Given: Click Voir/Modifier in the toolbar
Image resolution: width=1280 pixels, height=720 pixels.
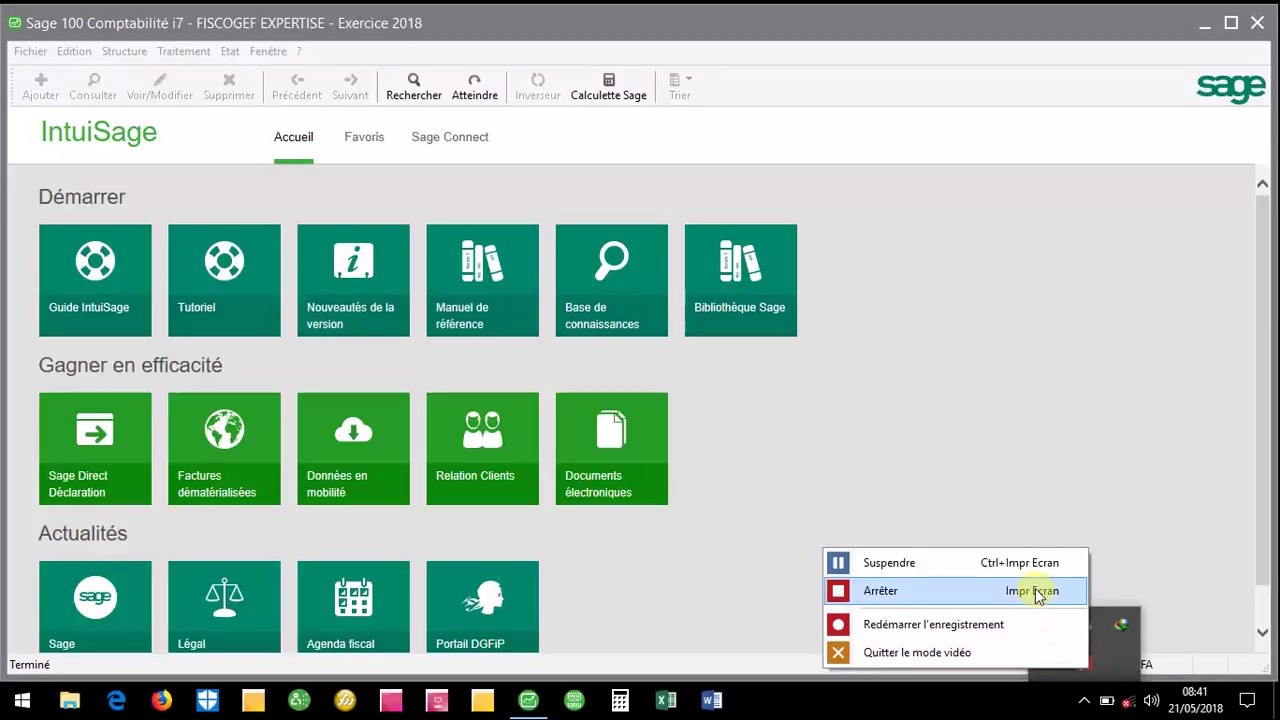Looking at the screenshot, I should click(x=160, y=86).
